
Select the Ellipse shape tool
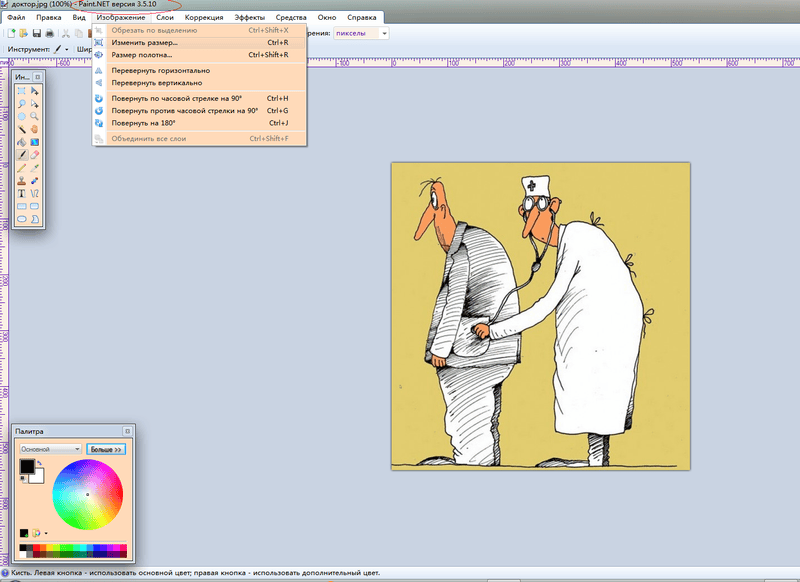pyautogui.click(x=22, y=218)
